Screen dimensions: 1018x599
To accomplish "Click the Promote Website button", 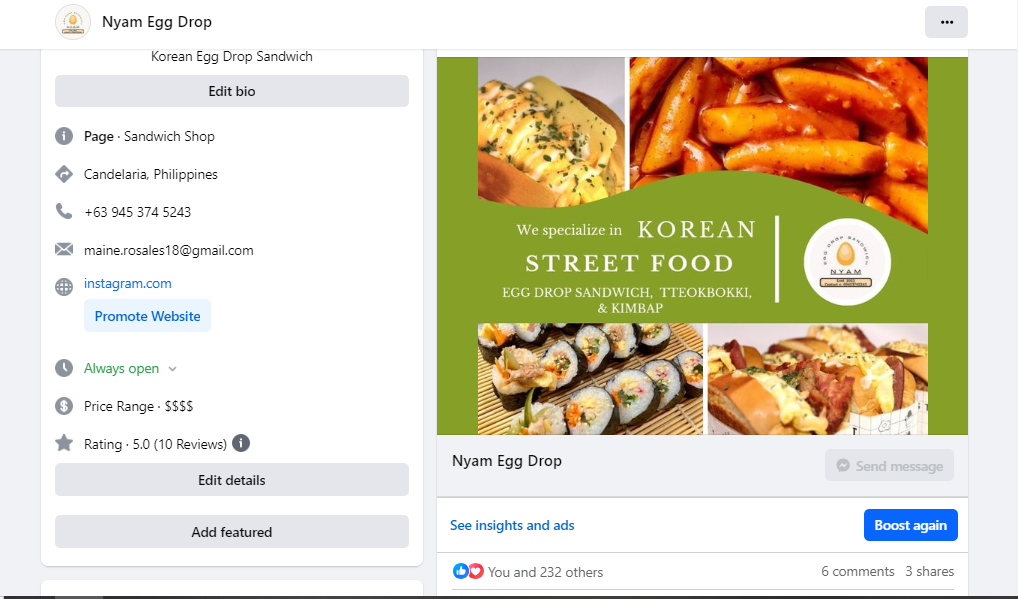I will 147,316.
